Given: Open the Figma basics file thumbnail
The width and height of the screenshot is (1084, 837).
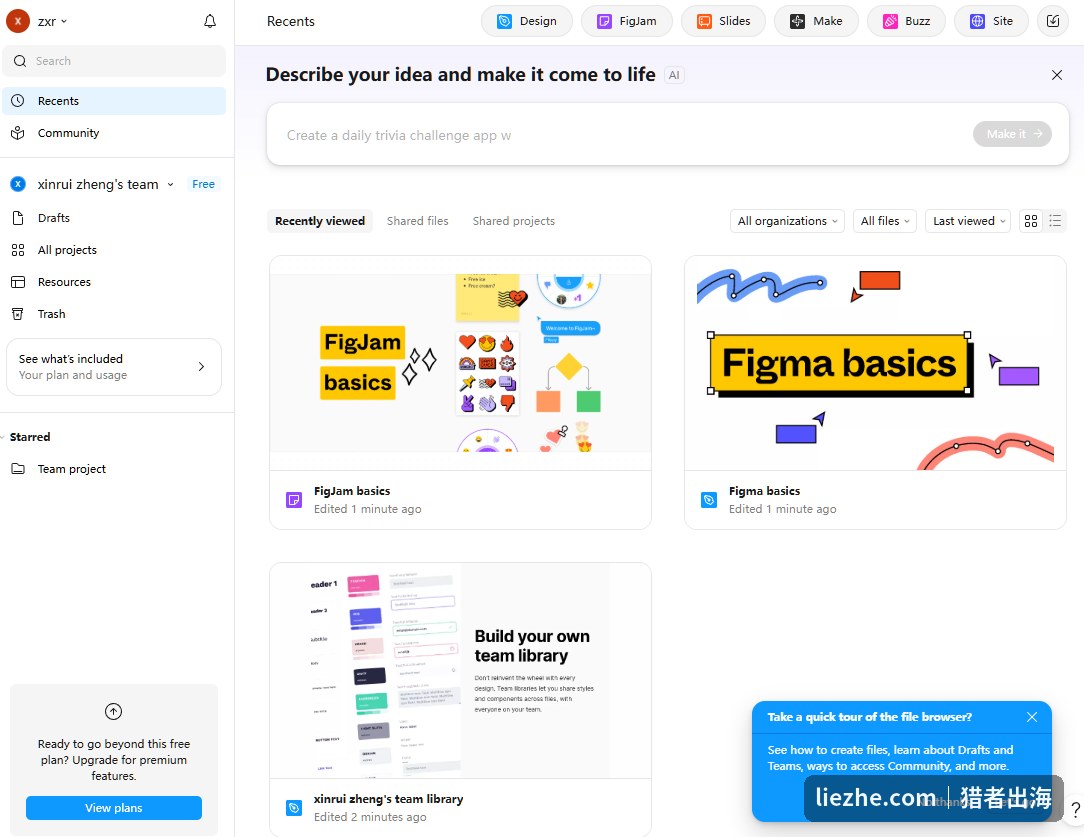Looking at the screenshot, I should coord(875,364).
